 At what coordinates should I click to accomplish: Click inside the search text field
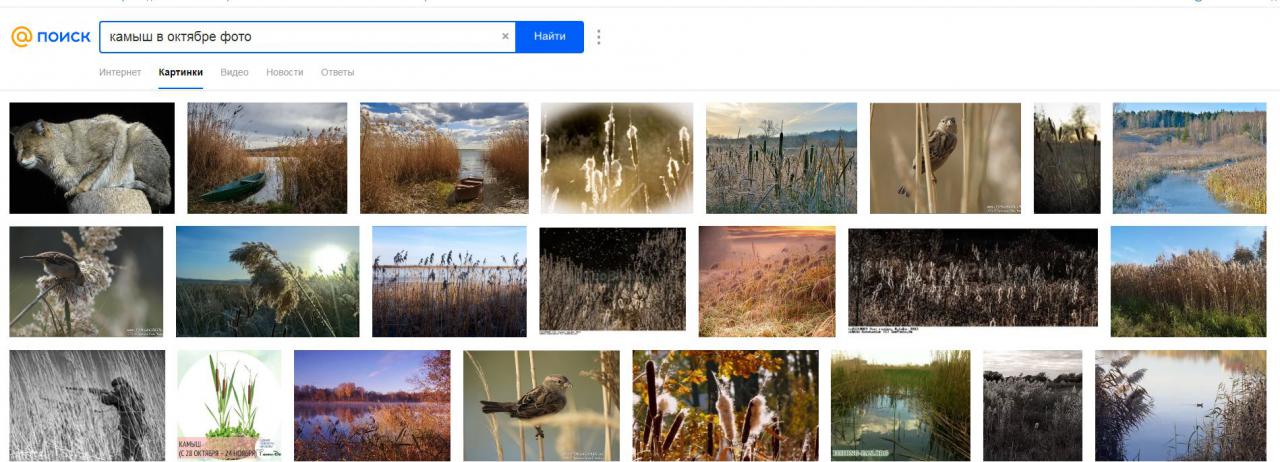[x=300, y=37]
